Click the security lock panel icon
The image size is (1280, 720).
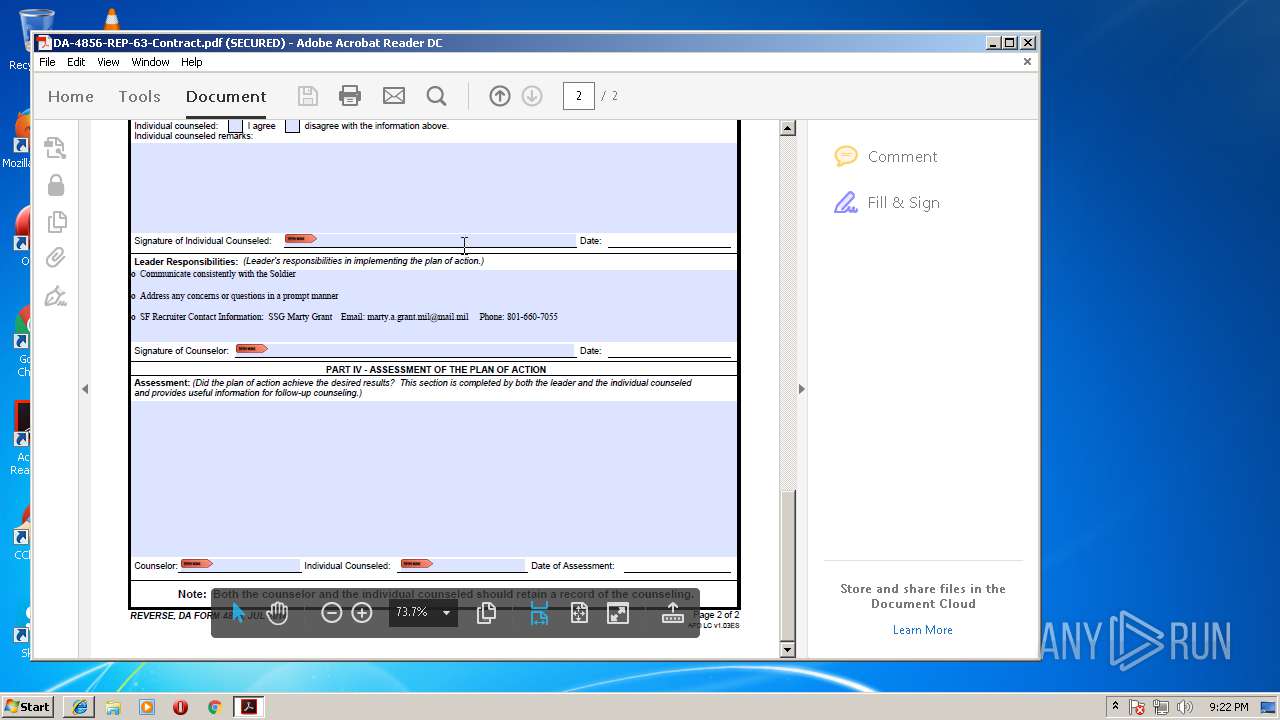56,185
